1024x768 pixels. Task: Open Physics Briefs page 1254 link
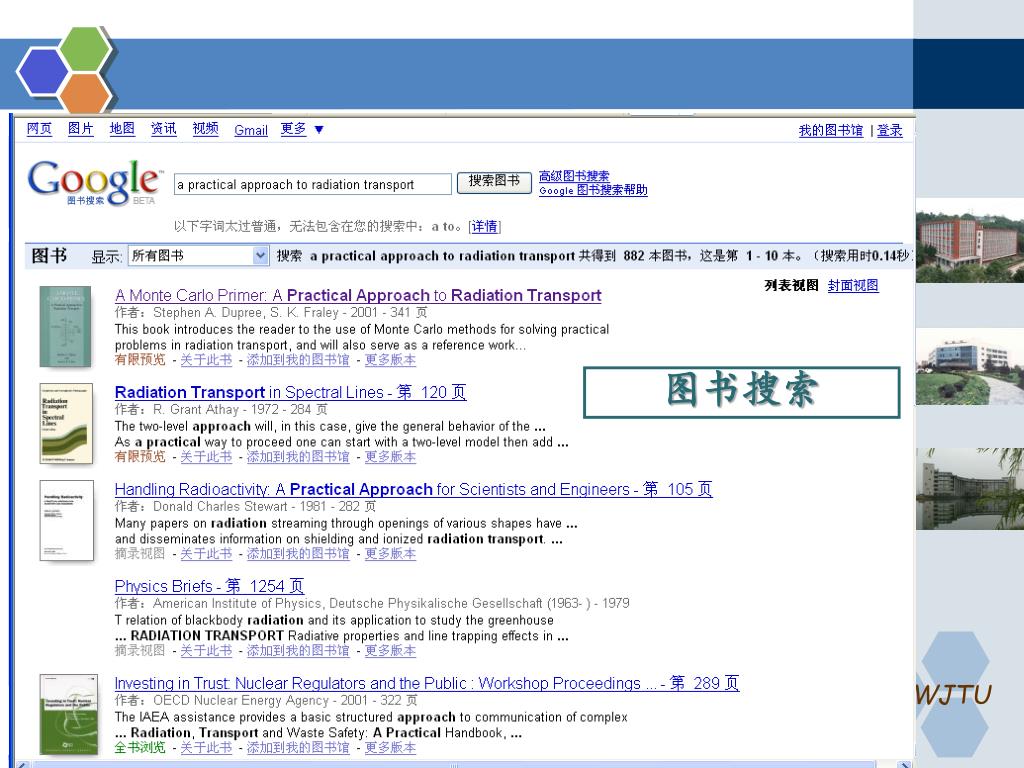tap(209, 586)
